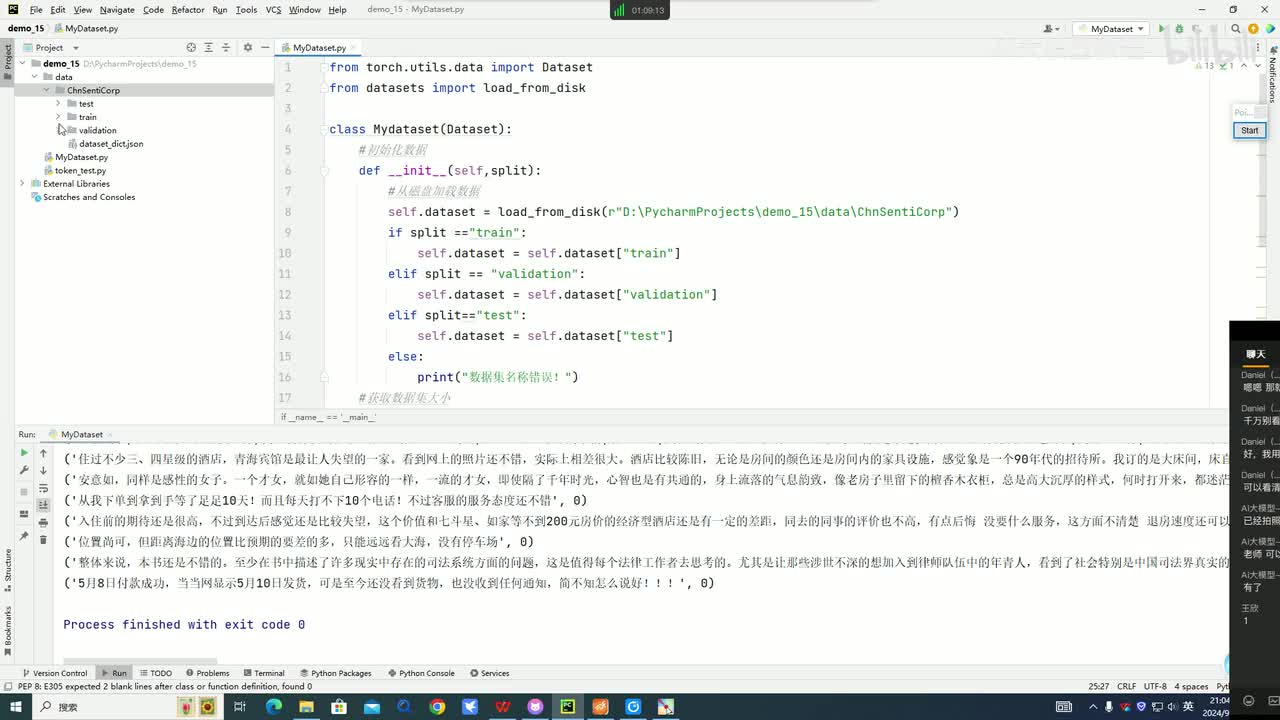This screenshot has width=1280, height=720.
Task: Open Bookmarks side tool window
Action: [x=7, y=629]
